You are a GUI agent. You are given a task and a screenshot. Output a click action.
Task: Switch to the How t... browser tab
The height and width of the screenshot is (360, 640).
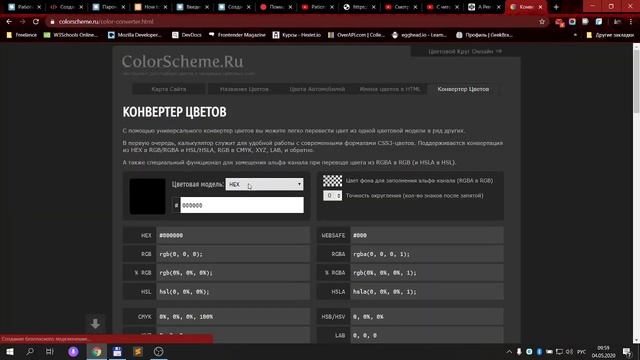click(x=151, y=7)
